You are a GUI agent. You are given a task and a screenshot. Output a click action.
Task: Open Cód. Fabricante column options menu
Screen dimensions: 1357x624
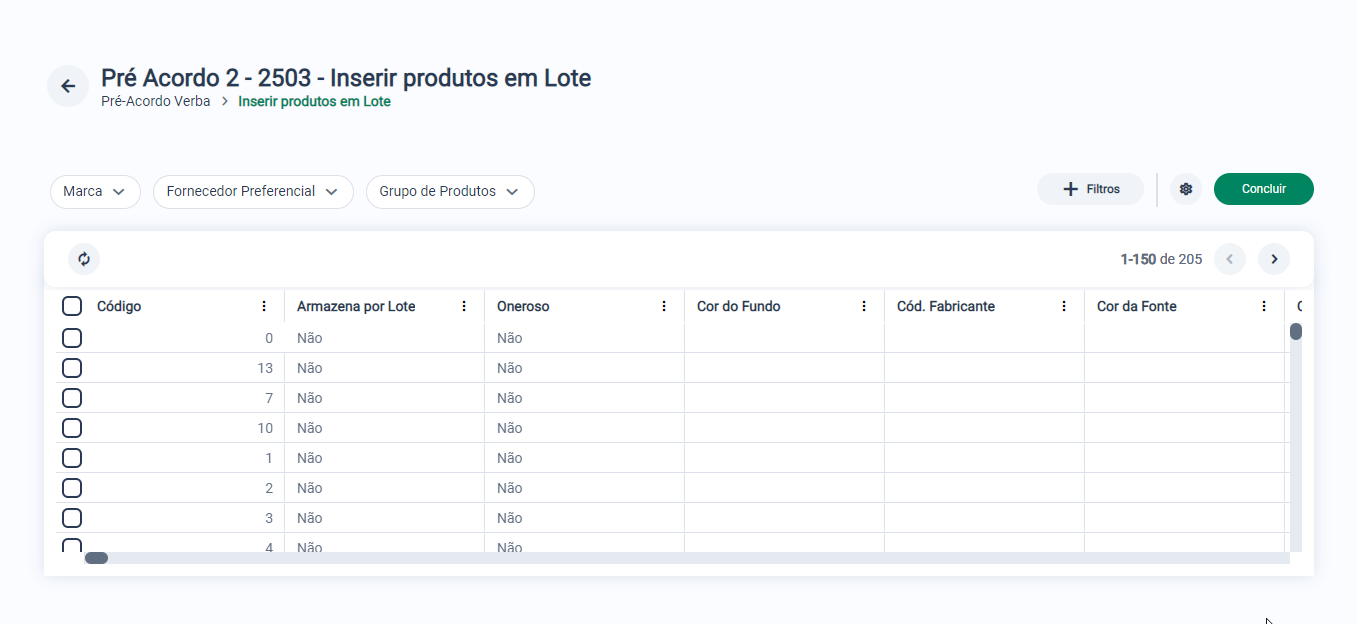pos(1064,306)
